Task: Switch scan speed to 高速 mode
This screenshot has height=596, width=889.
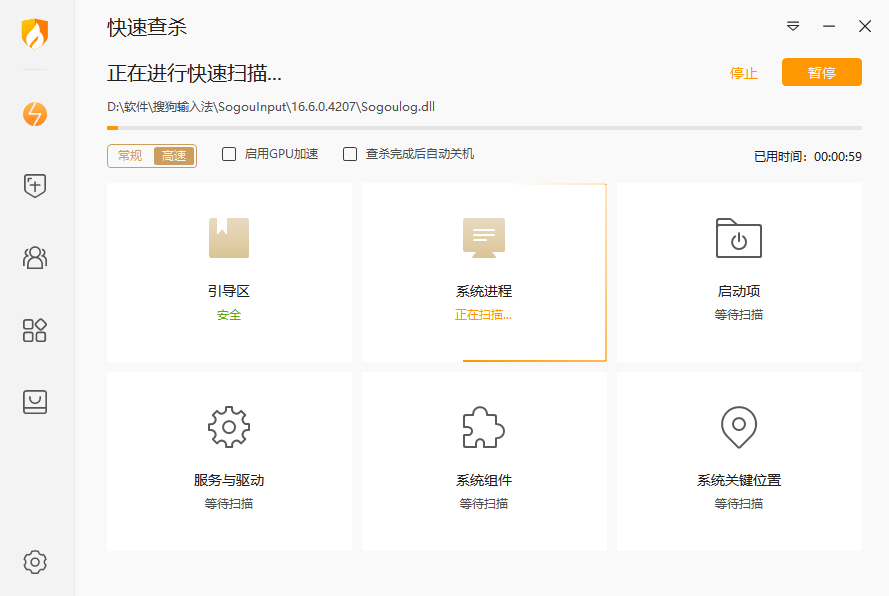Action: [x=173, y=156]
